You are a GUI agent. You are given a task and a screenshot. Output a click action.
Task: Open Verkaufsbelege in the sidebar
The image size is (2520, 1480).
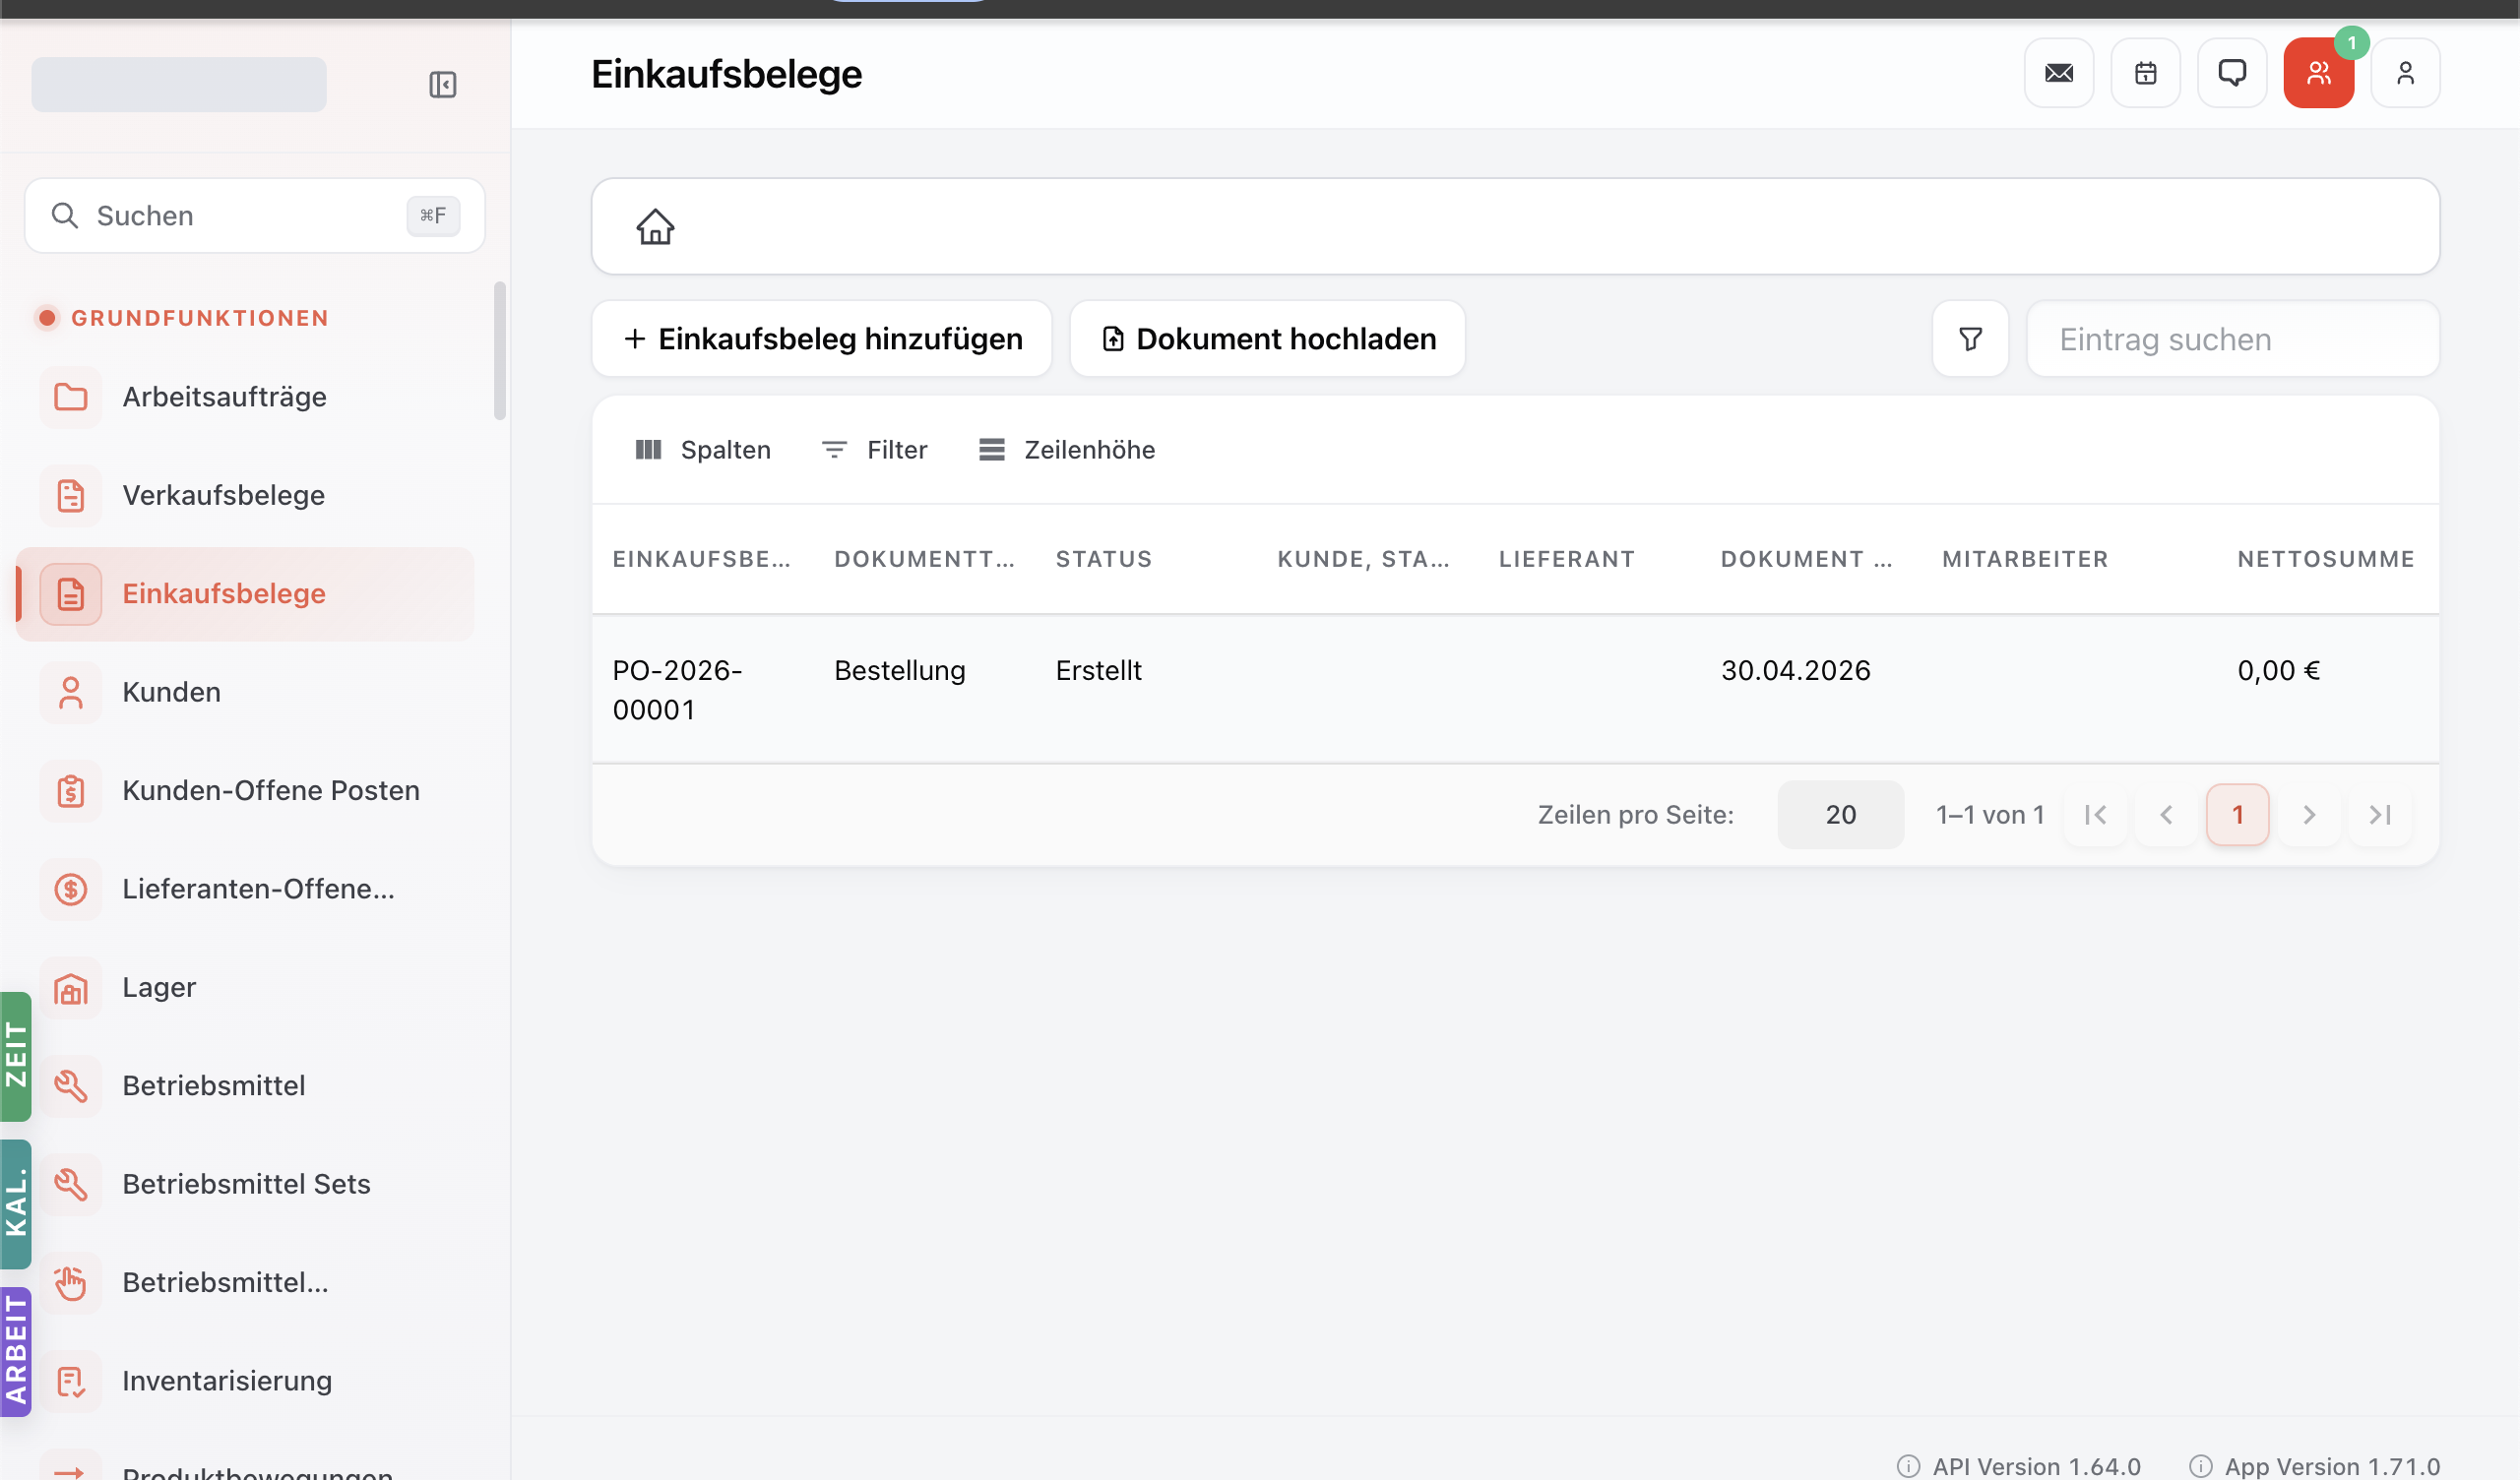[x=246, y=495]
